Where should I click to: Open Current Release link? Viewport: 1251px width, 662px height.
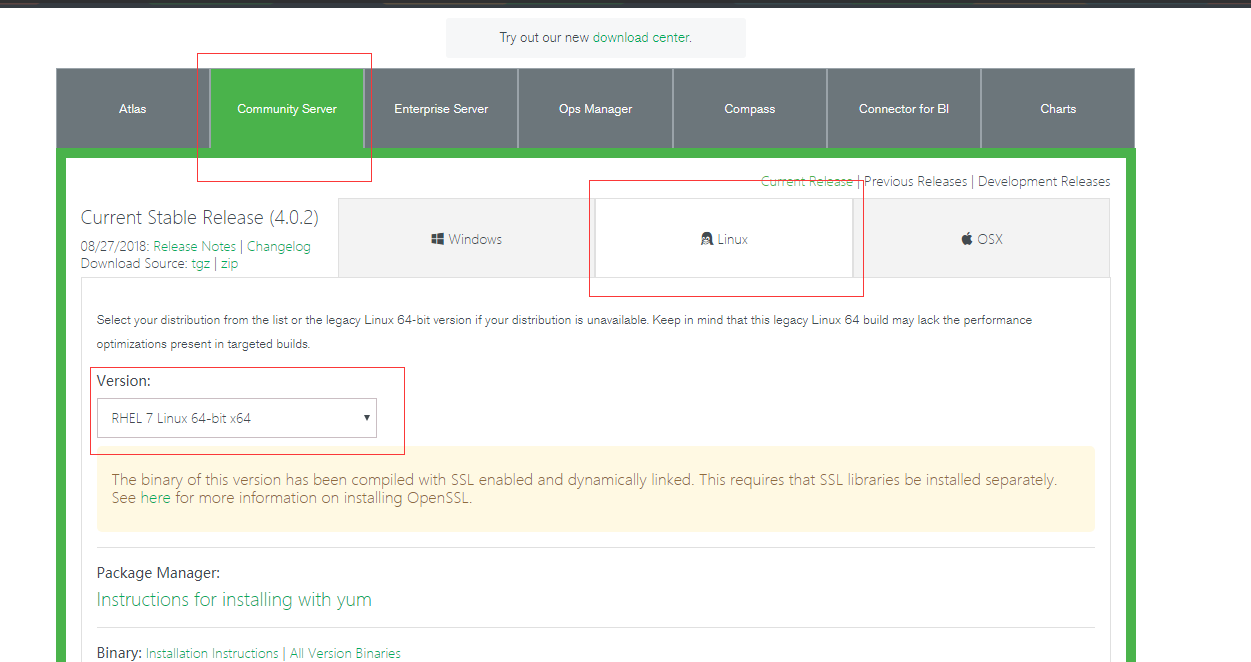click(807, 181)
